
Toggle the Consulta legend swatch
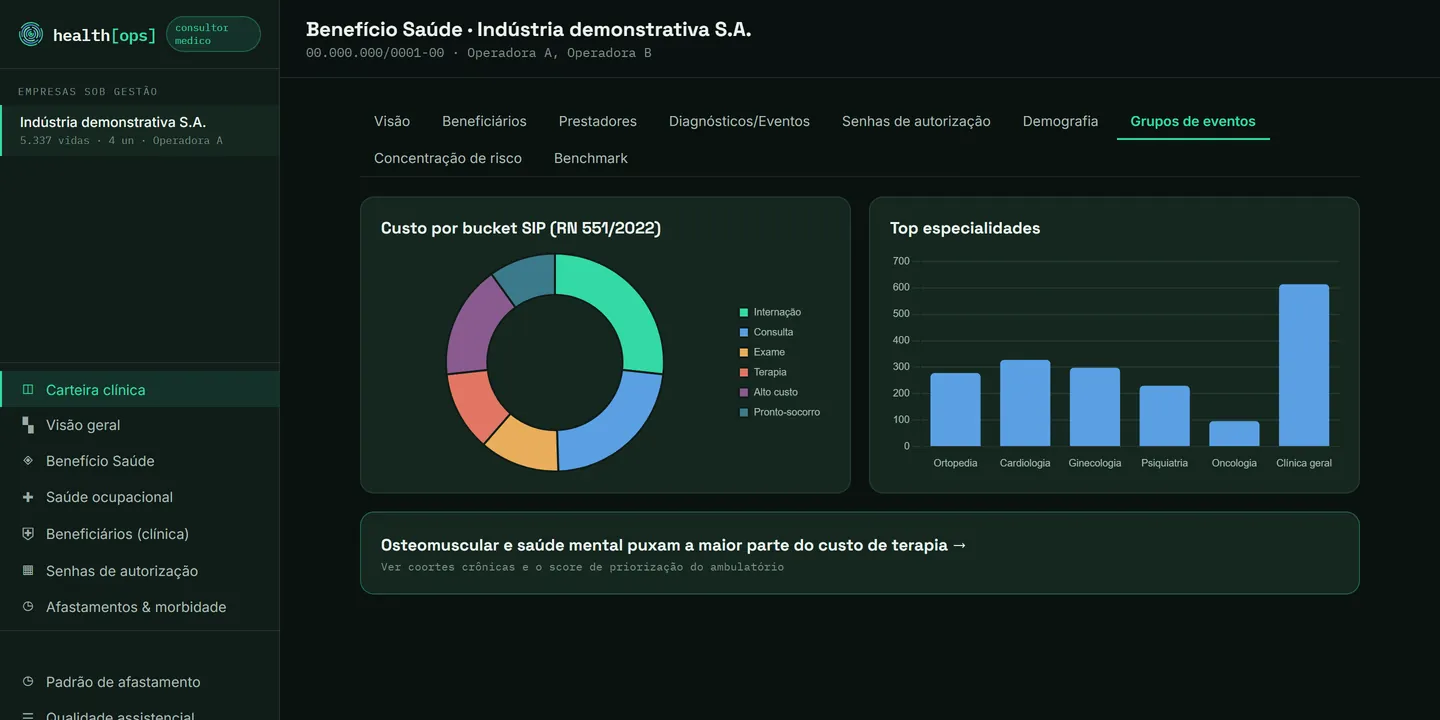click(744, 332)
